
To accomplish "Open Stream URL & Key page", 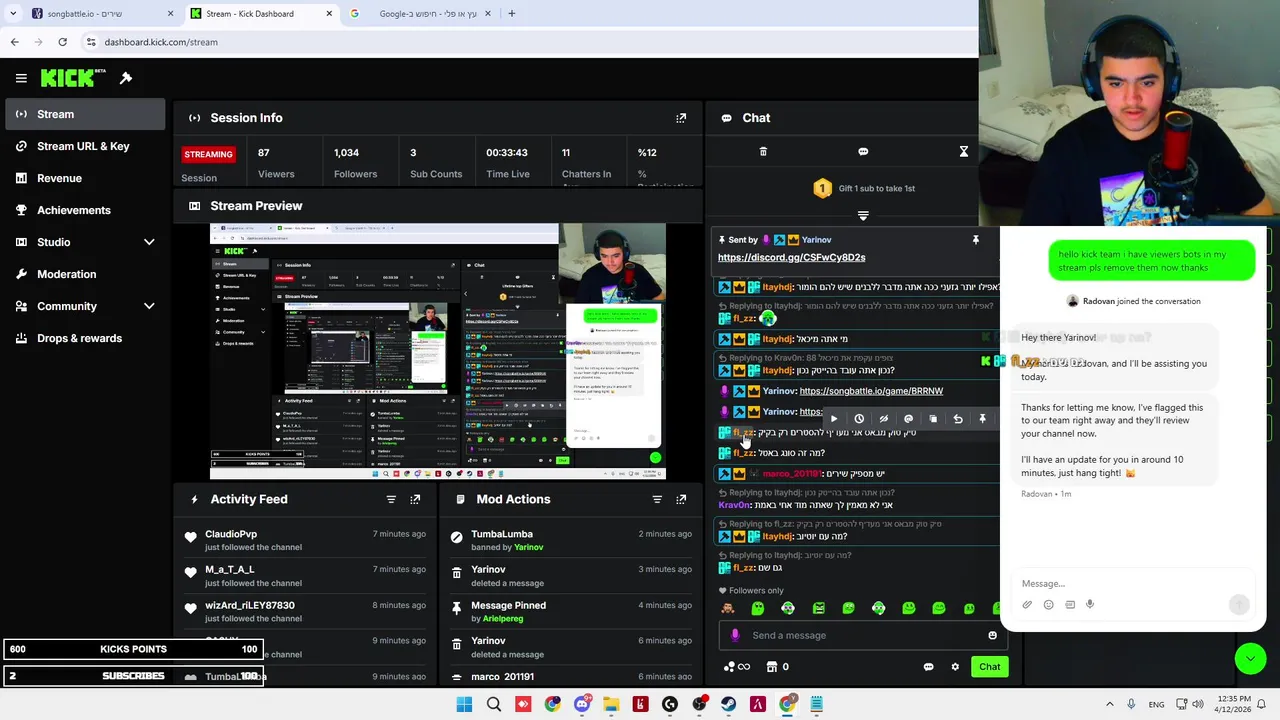I will [x=83, y=146].
